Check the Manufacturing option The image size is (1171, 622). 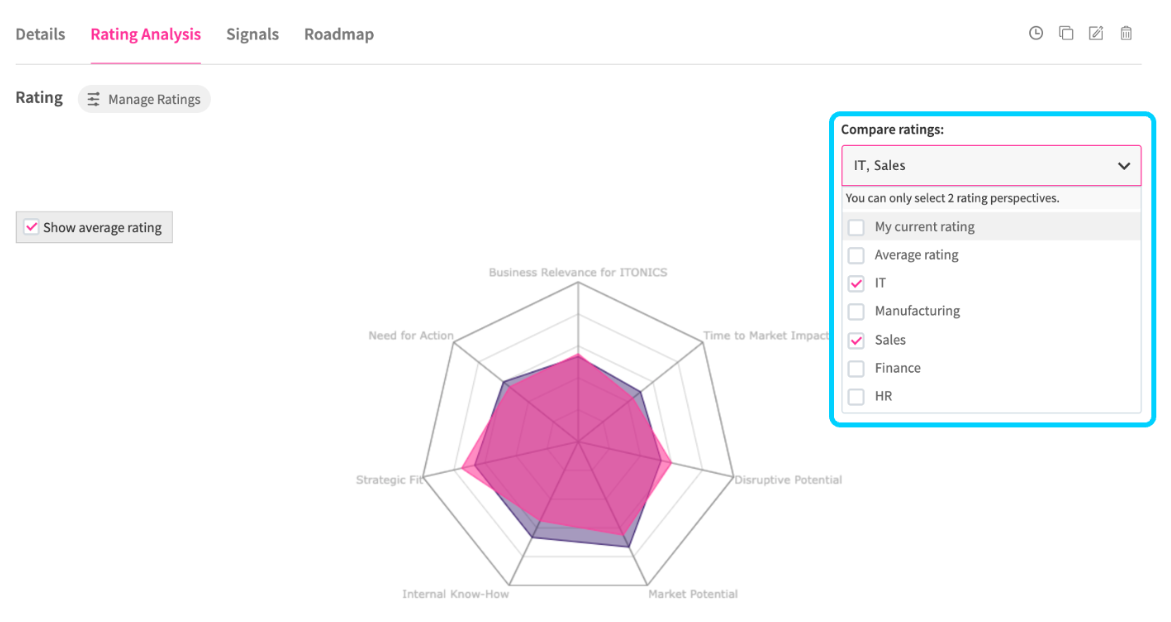[856, 311]
